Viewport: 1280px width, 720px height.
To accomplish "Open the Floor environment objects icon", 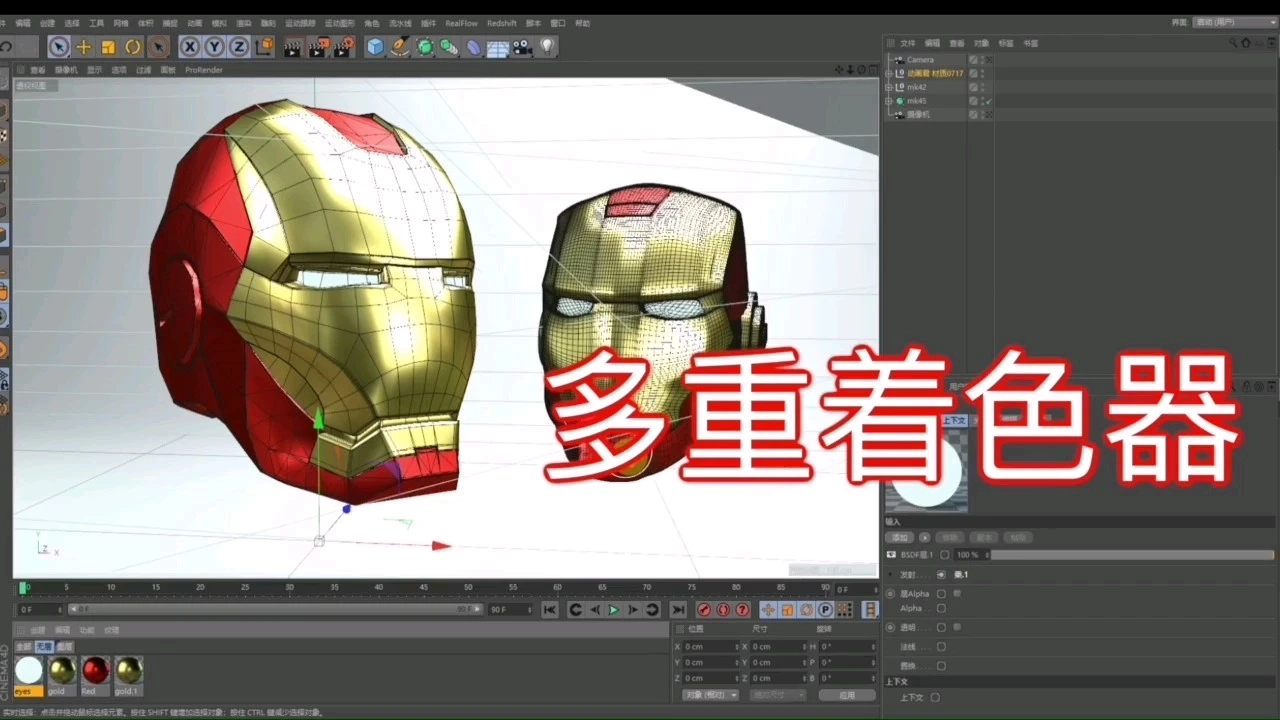I will pyautogui.click(x=498, y=47).
